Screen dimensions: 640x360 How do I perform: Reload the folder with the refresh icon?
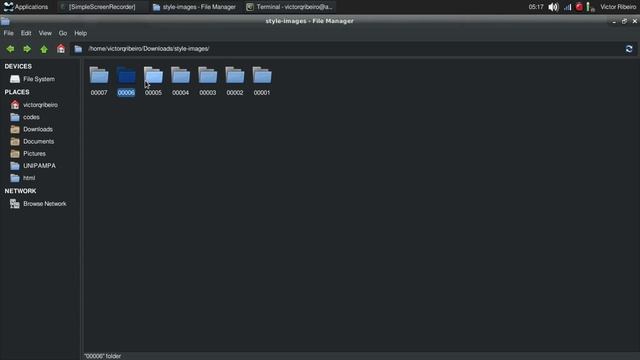click(629, 49)
